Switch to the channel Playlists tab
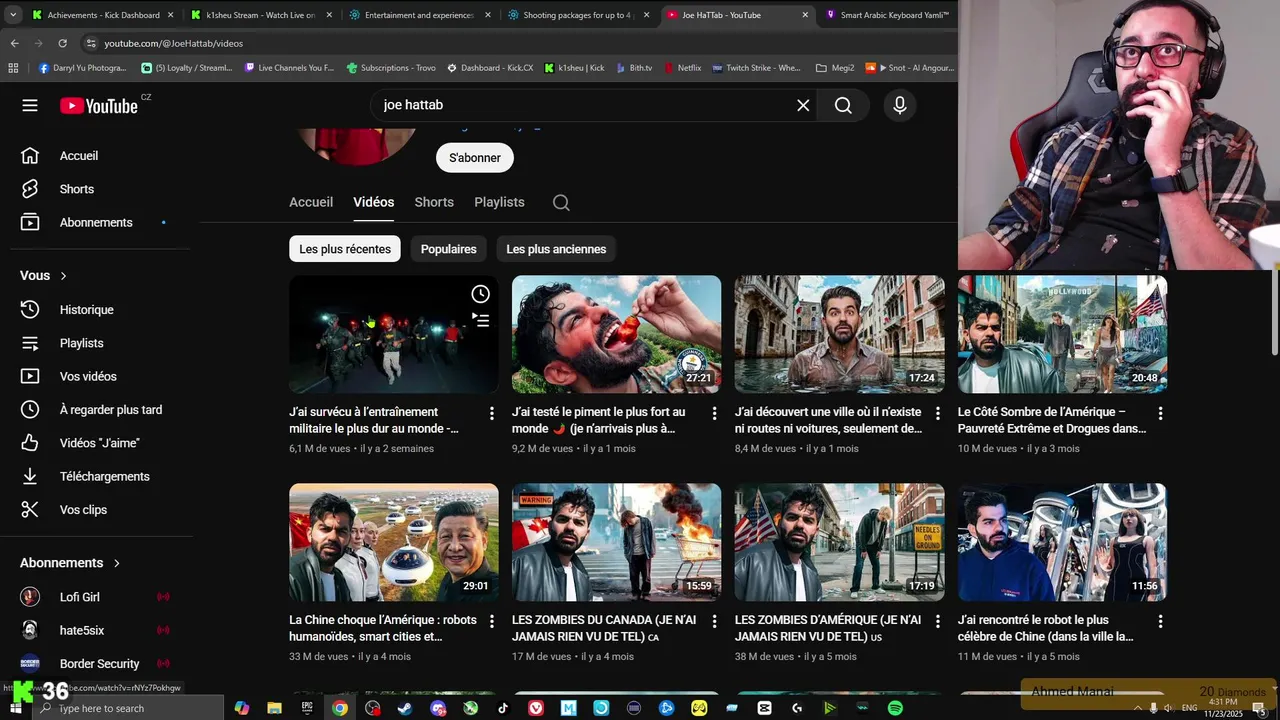 point(499,202)
